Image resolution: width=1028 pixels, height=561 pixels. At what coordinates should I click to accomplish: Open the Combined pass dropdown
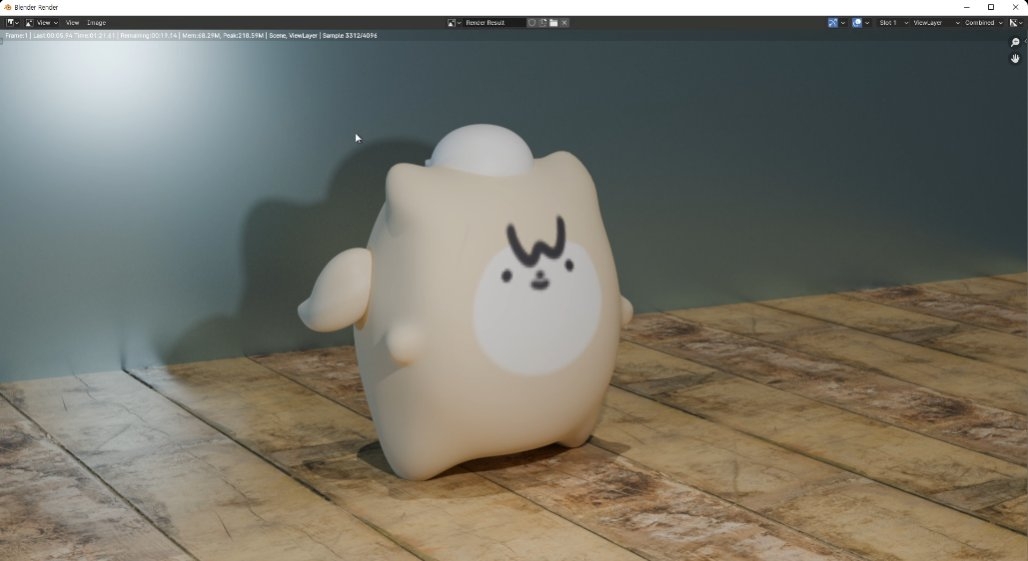[x=983, y=22]
